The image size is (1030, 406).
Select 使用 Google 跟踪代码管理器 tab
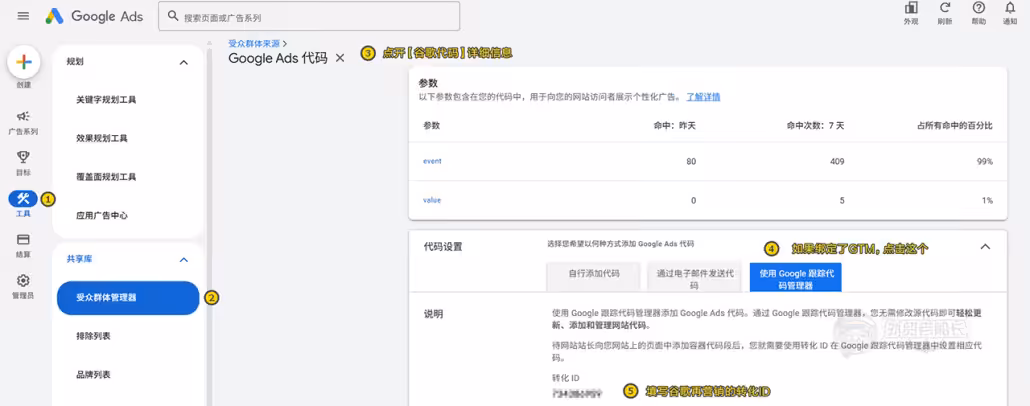click(795, 278)
